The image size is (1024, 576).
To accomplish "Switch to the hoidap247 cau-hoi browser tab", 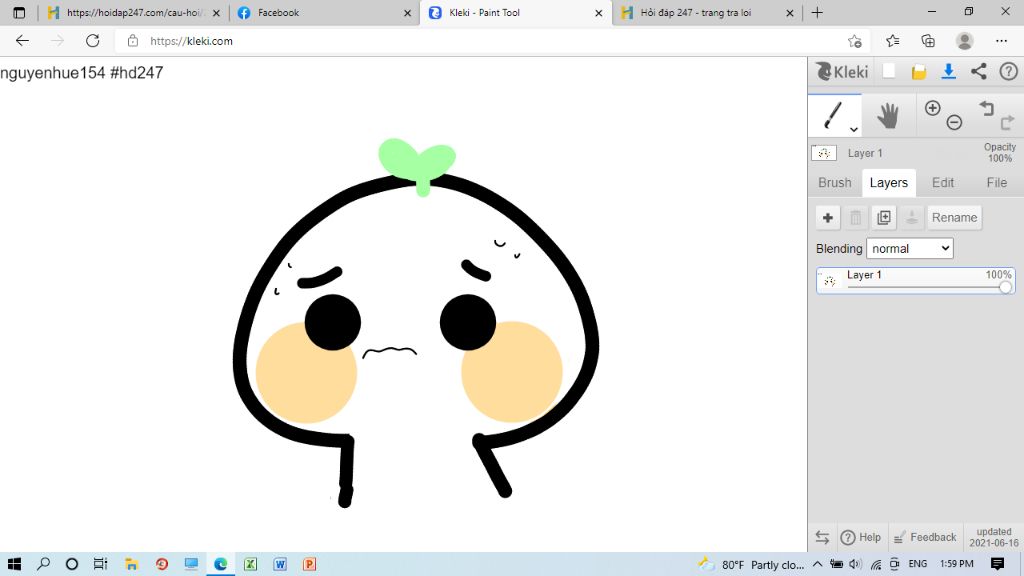I will (x=136, y=12).
